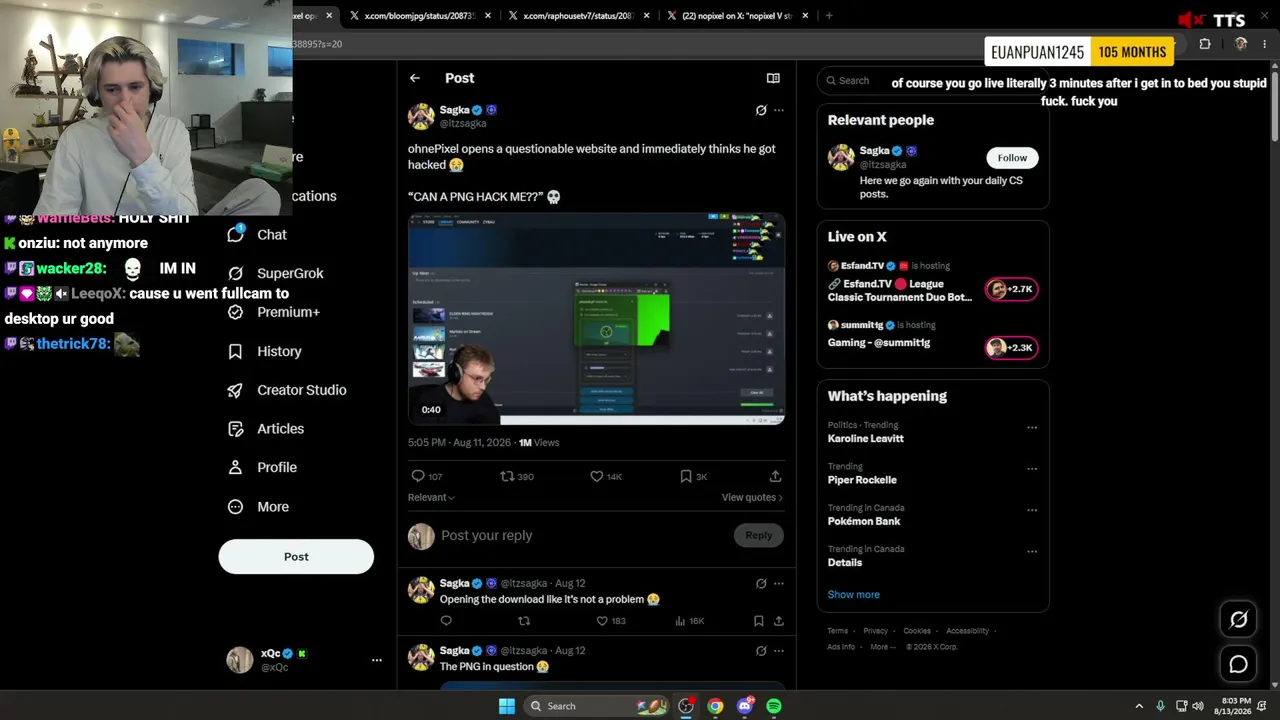The width and height of the screenshot is (1280, 720).
Task: Open options for the Piper Rockelle trend
Action: (1032, 468)
